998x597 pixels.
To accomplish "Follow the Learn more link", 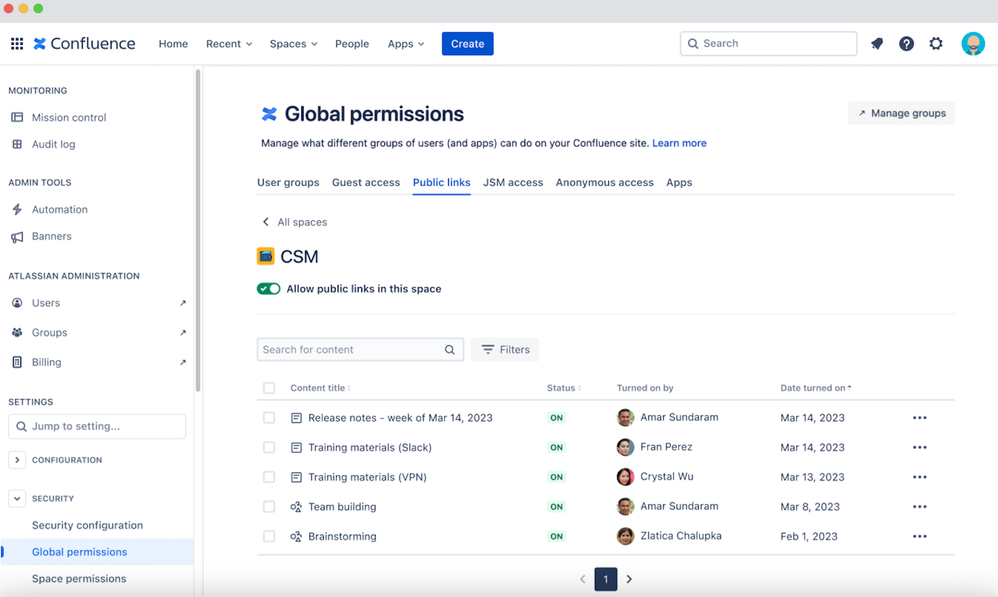I will (x=679, y=143).
